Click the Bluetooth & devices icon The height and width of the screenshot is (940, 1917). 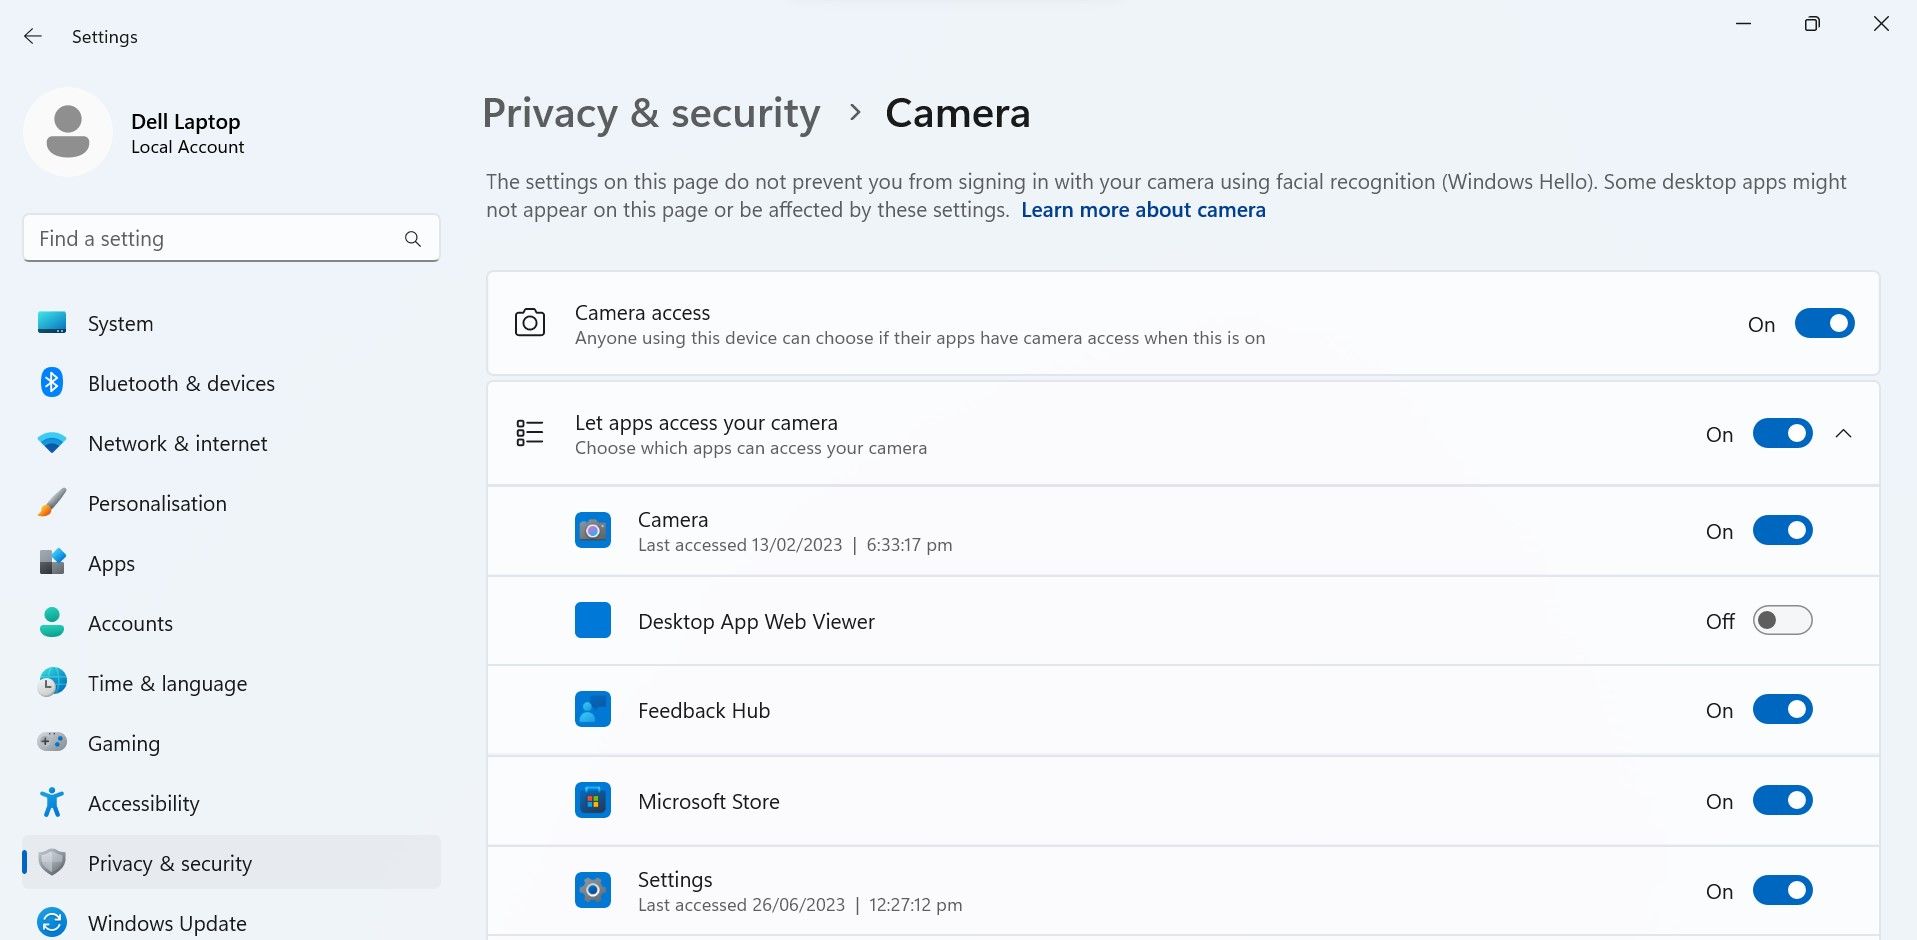50,383
